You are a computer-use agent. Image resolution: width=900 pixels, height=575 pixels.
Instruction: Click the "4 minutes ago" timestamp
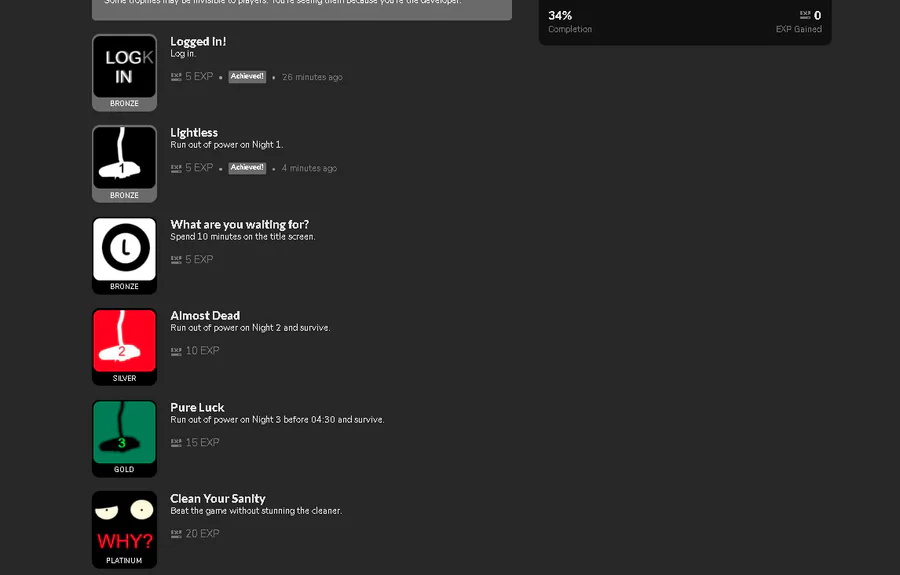(309, 168)
